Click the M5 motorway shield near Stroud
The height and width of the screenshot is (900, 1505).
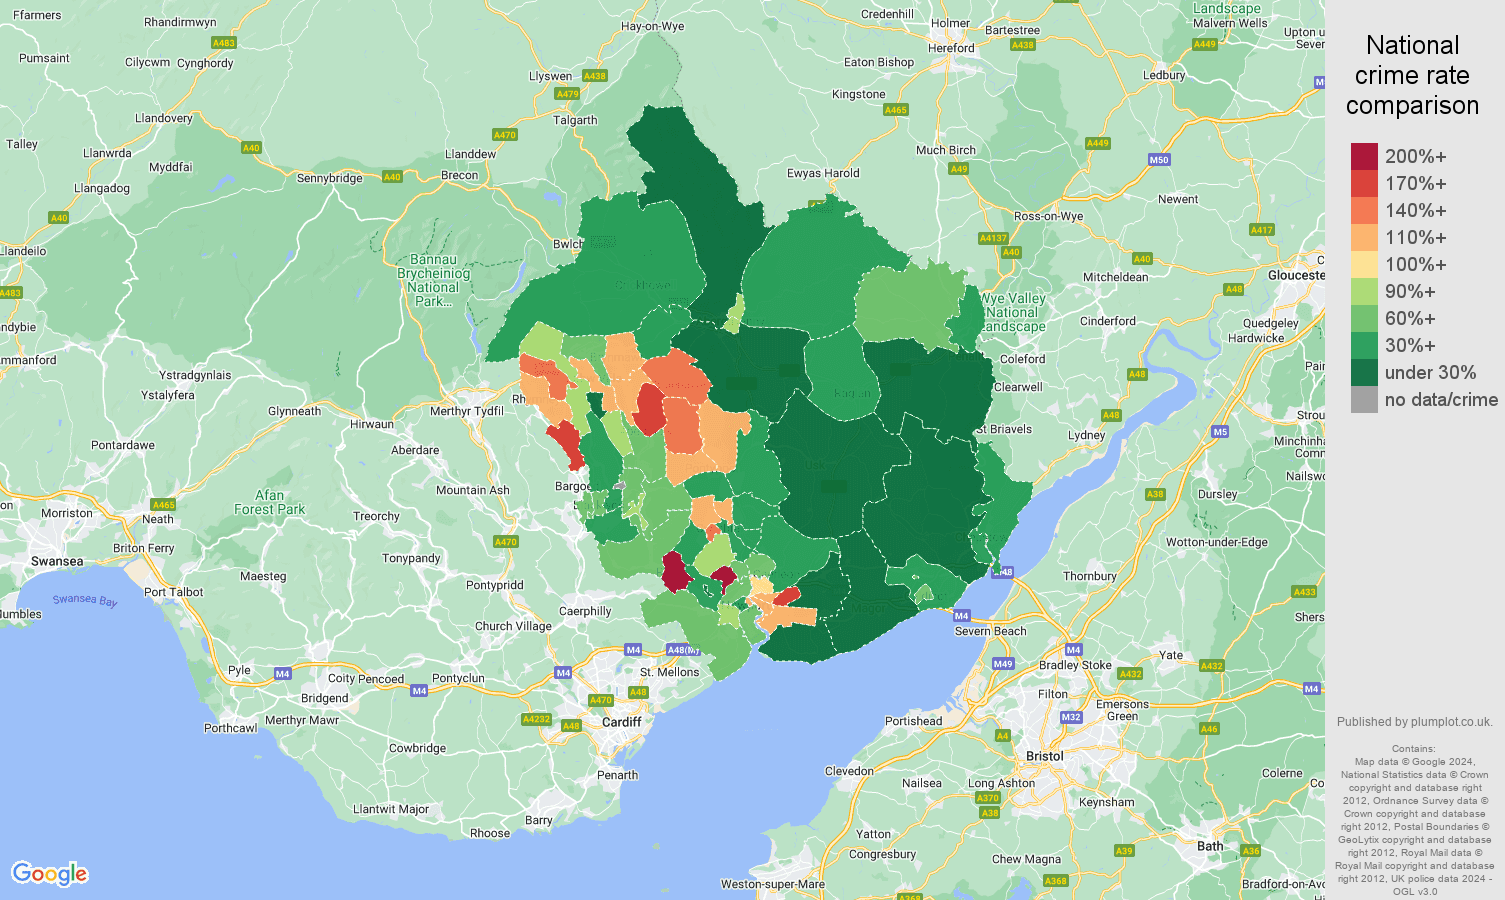click(1220, 432)
